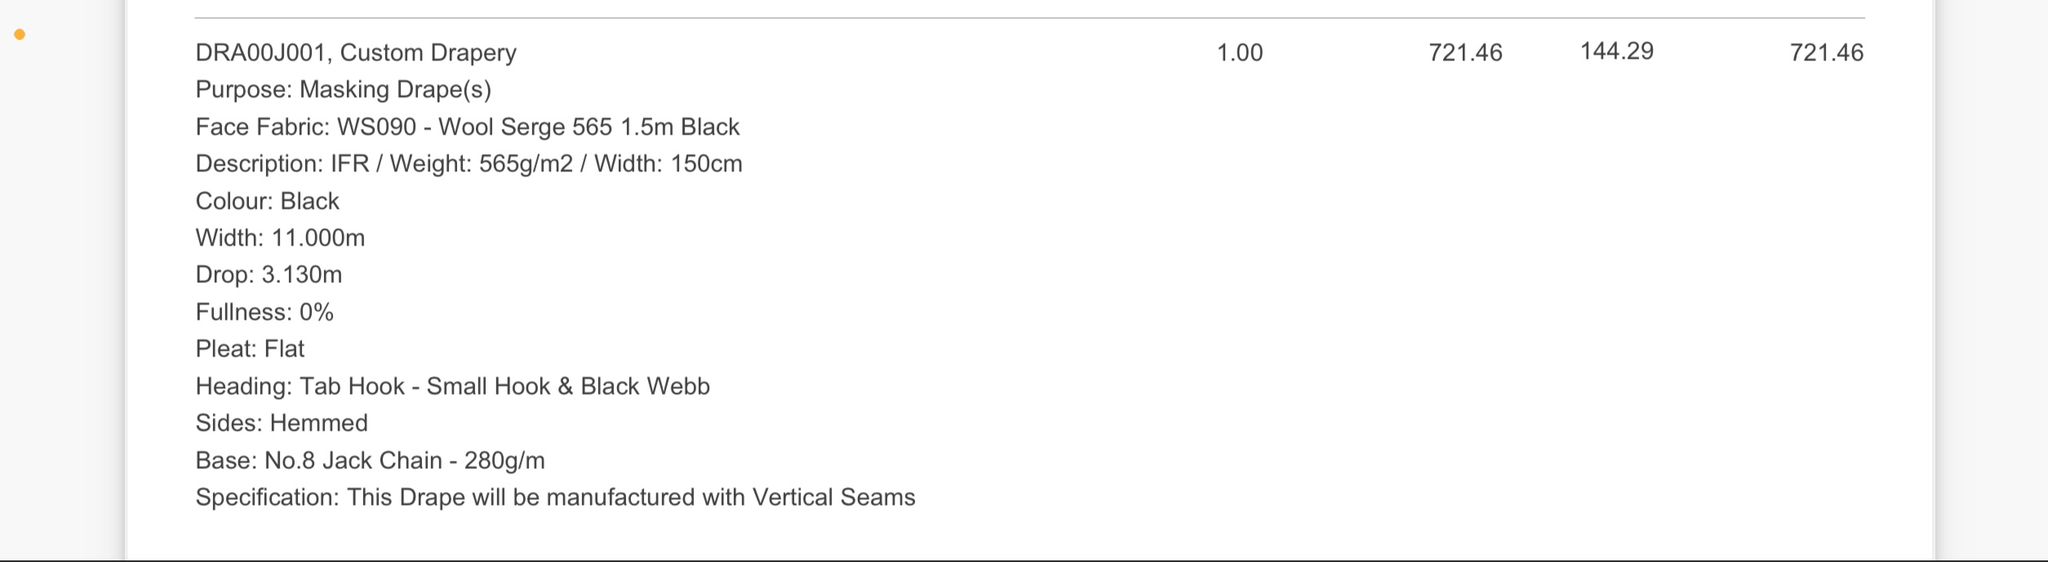Select the Colour: Black line
Image resolution: width=2048 pixels, height=562 pixels.
[267, 201]
